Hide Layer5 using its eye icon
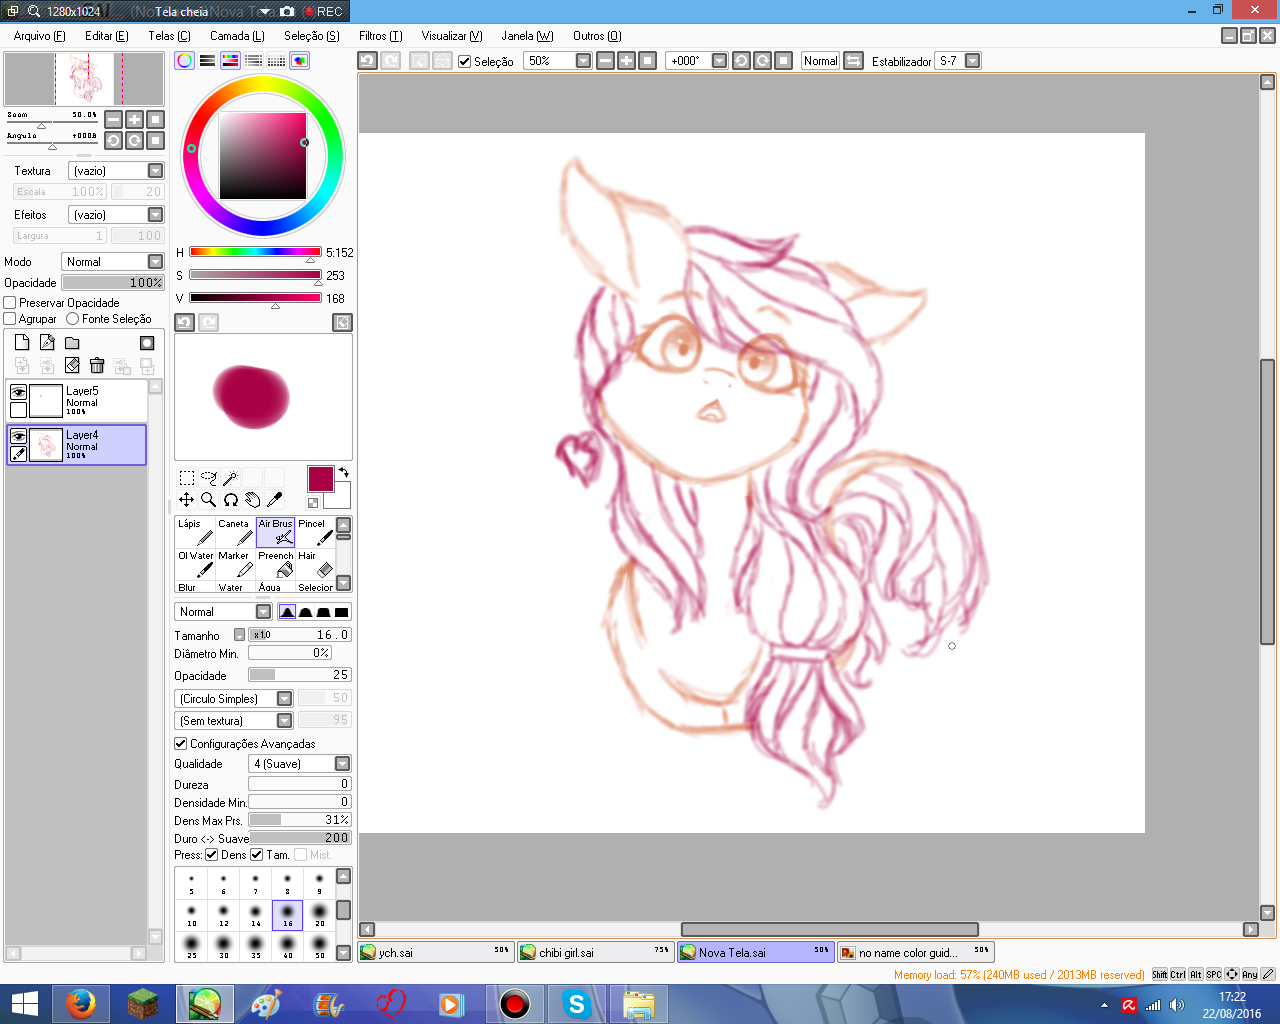The image size is (1280, 1024). tap(18, 393)
